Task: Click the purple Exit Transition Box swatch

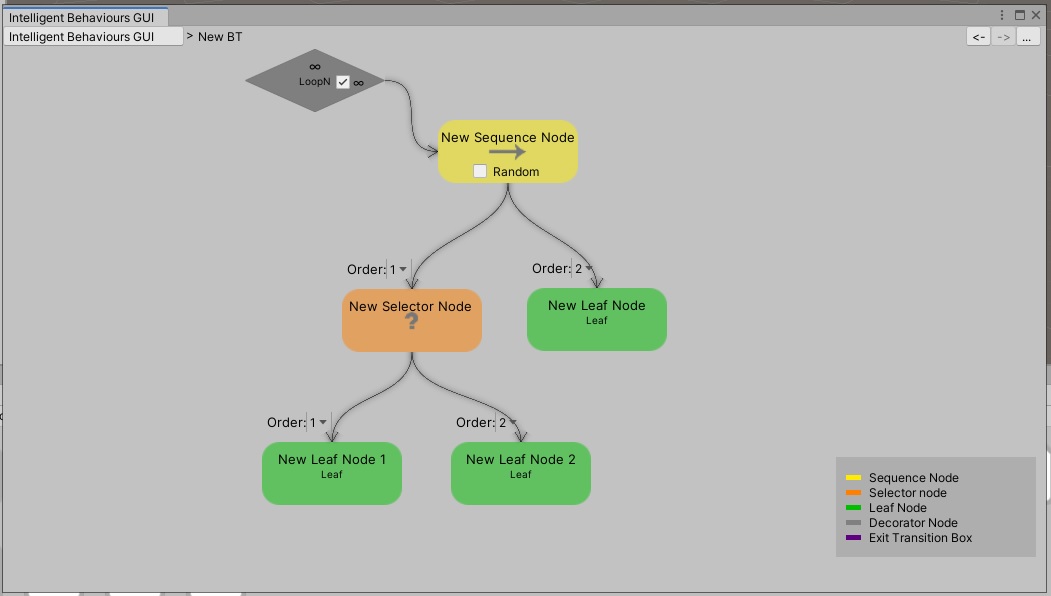Action: click(x=853, y=538)
